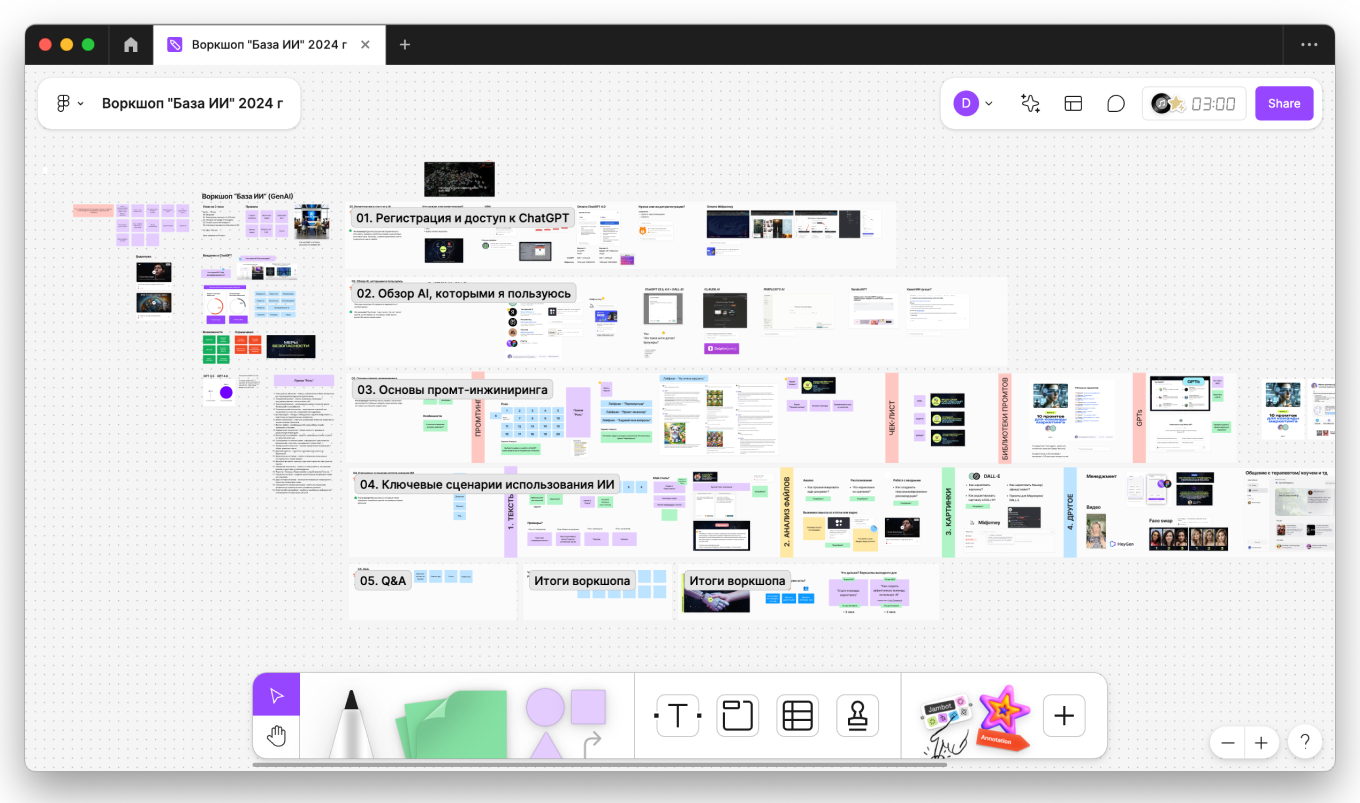Pick the pencil marker tool
Viewport: 1360px width, 803px height.
(x=351, y=720)
